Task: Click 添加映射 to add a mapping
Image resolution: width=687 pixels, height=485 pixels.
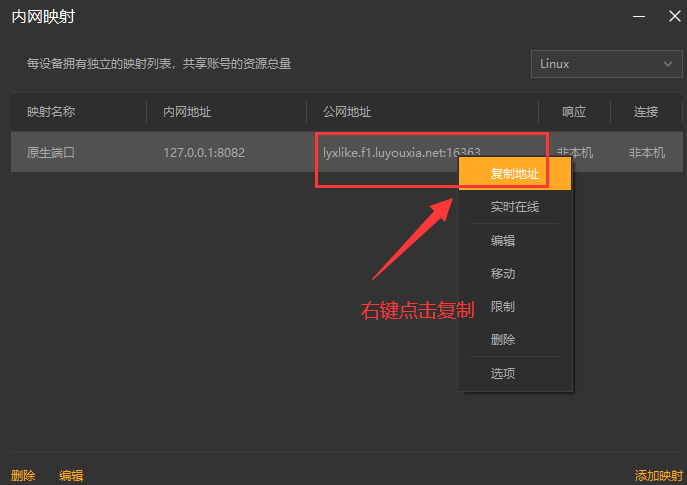Action: pyautogui.click(x=659, y=475)
